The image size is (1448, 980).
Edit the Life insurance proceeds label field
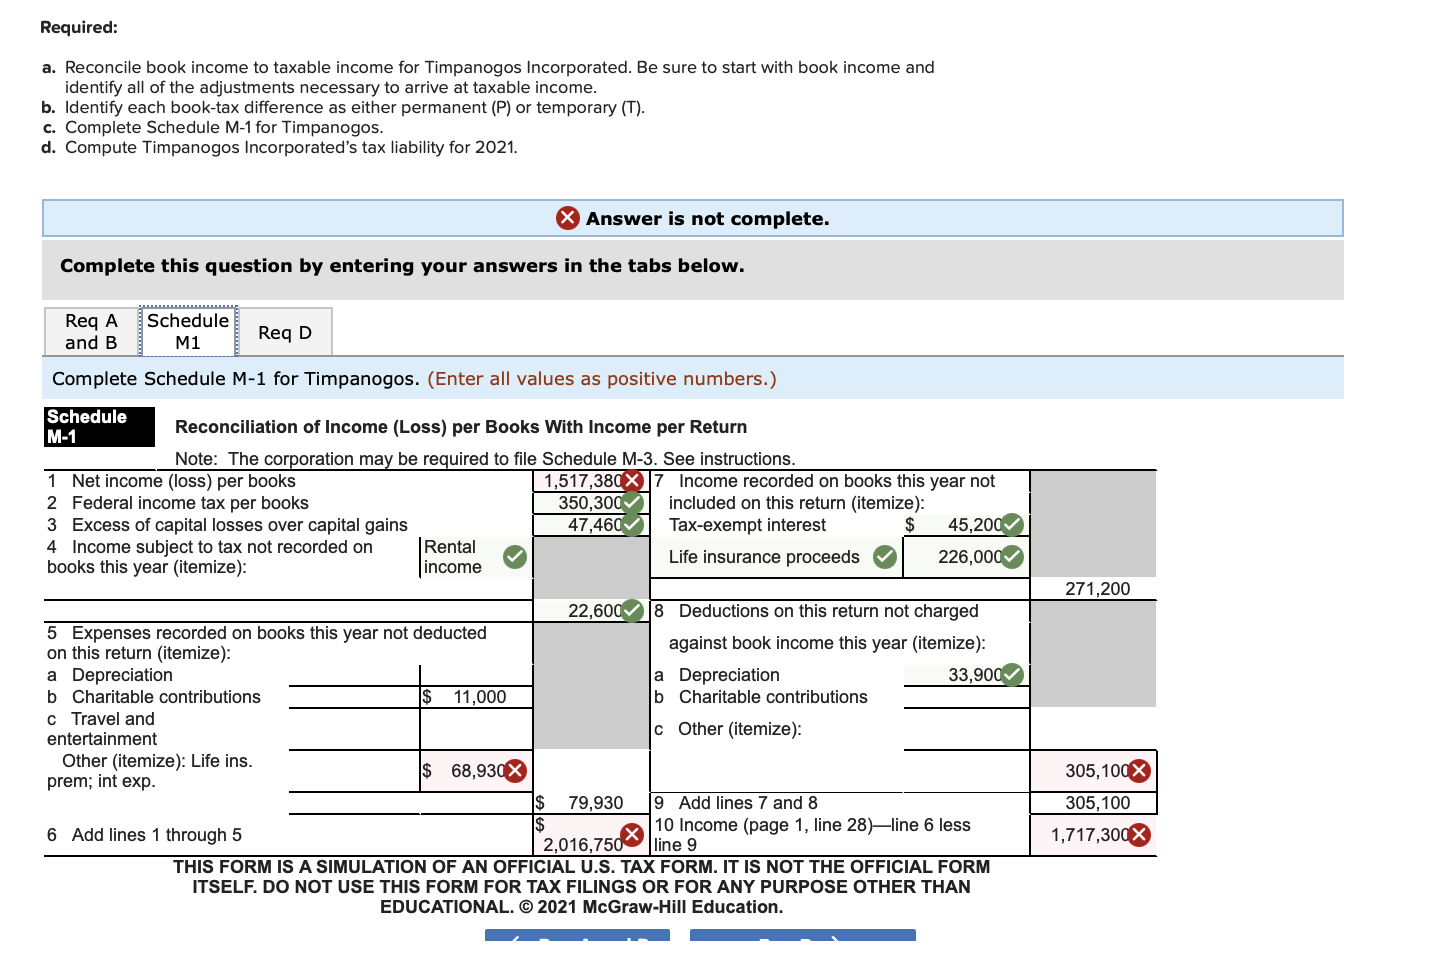(776, 557)
